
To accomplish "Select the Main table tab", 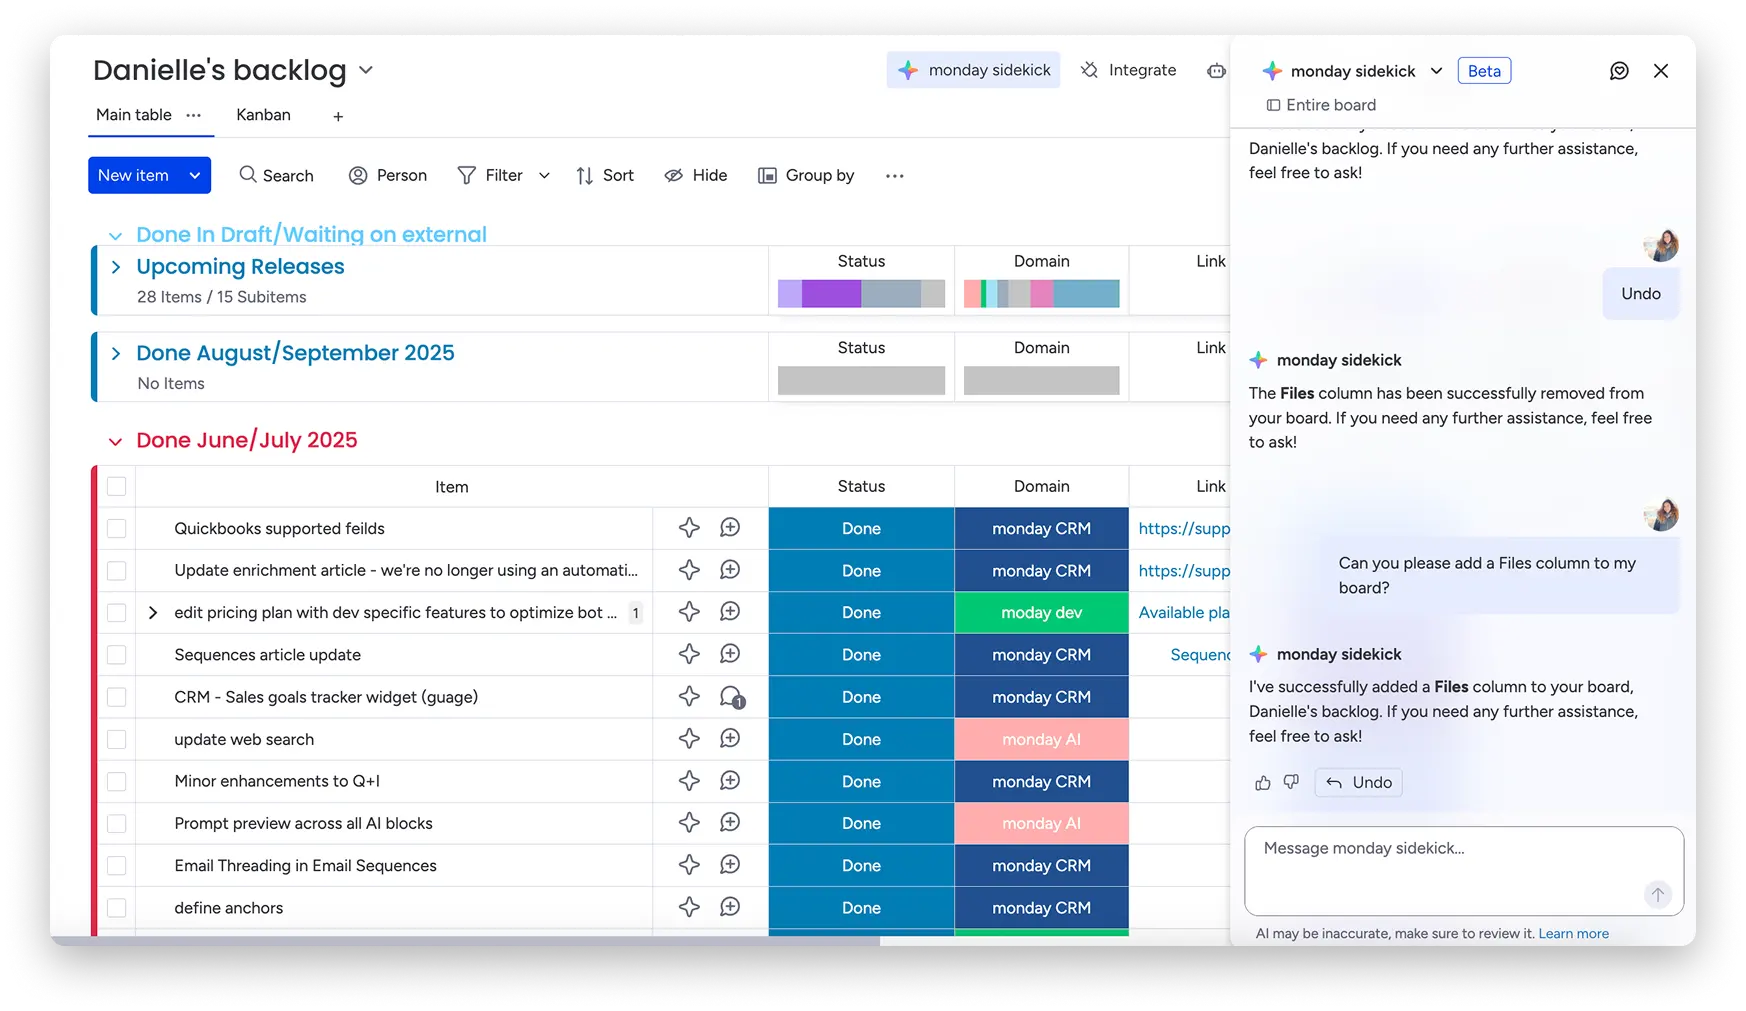I will pos(134,115).
